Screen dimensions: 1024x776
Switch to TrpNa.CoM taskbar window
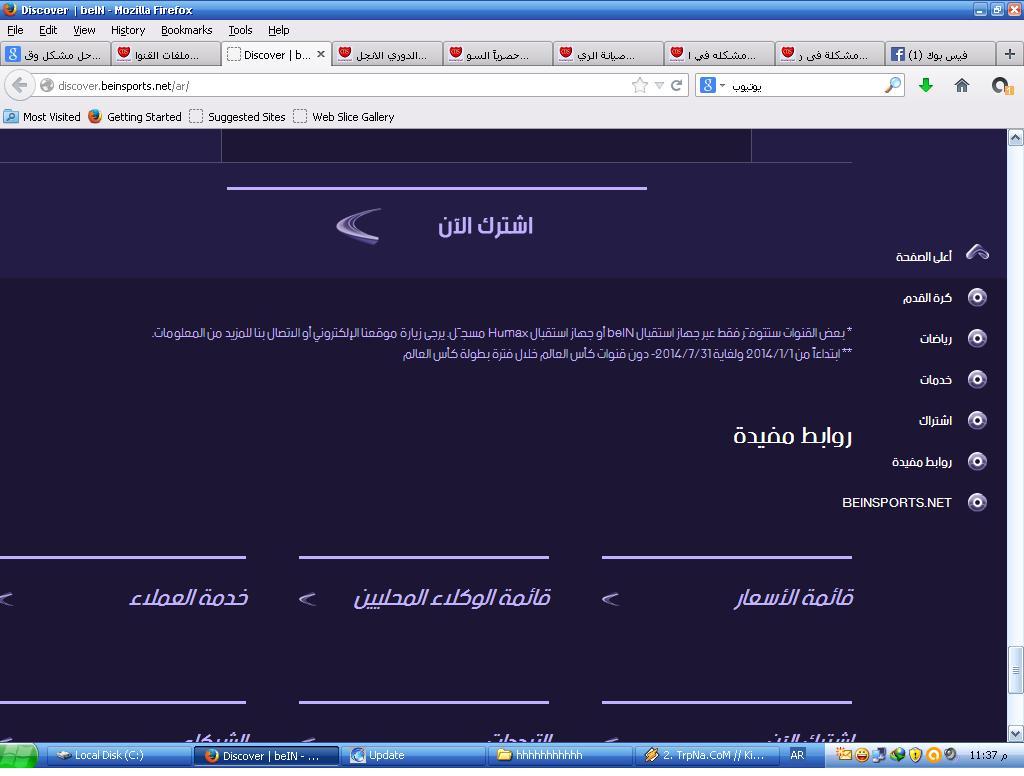[707, 756]
